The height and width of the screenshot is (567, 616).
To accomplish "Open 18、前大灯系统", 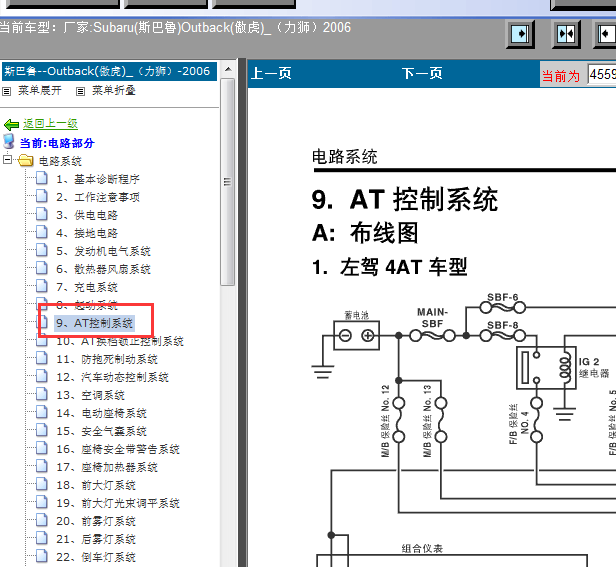I will [x=96, y=485].
